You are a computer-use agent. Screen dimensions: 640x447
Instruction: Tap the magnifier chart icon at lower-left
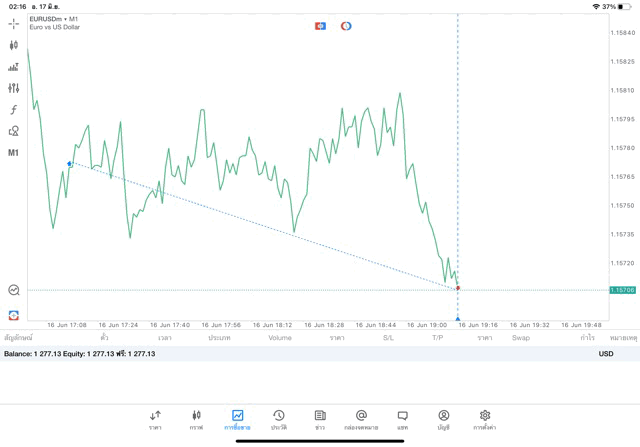point(14,290)
